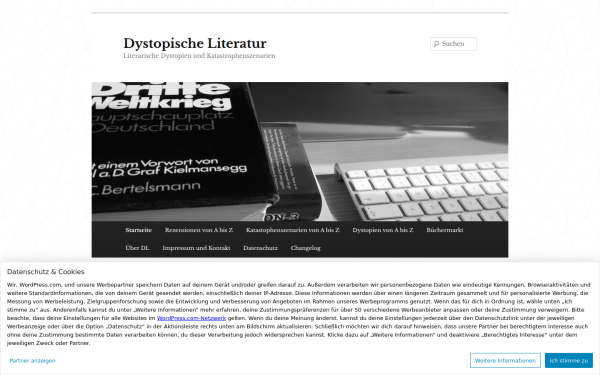View the Changelog page
The image size is (600, 375).
point(305,248)
